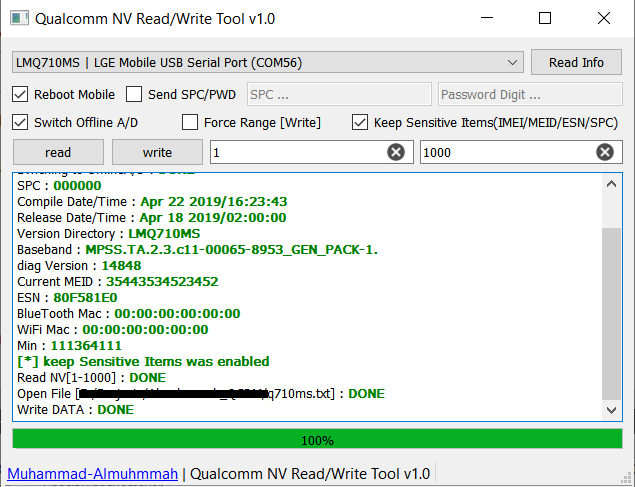This screenshot has width=635, height=487.
Task: Clear the end range 1000 field with X icon
Action: tap(605, 152)
